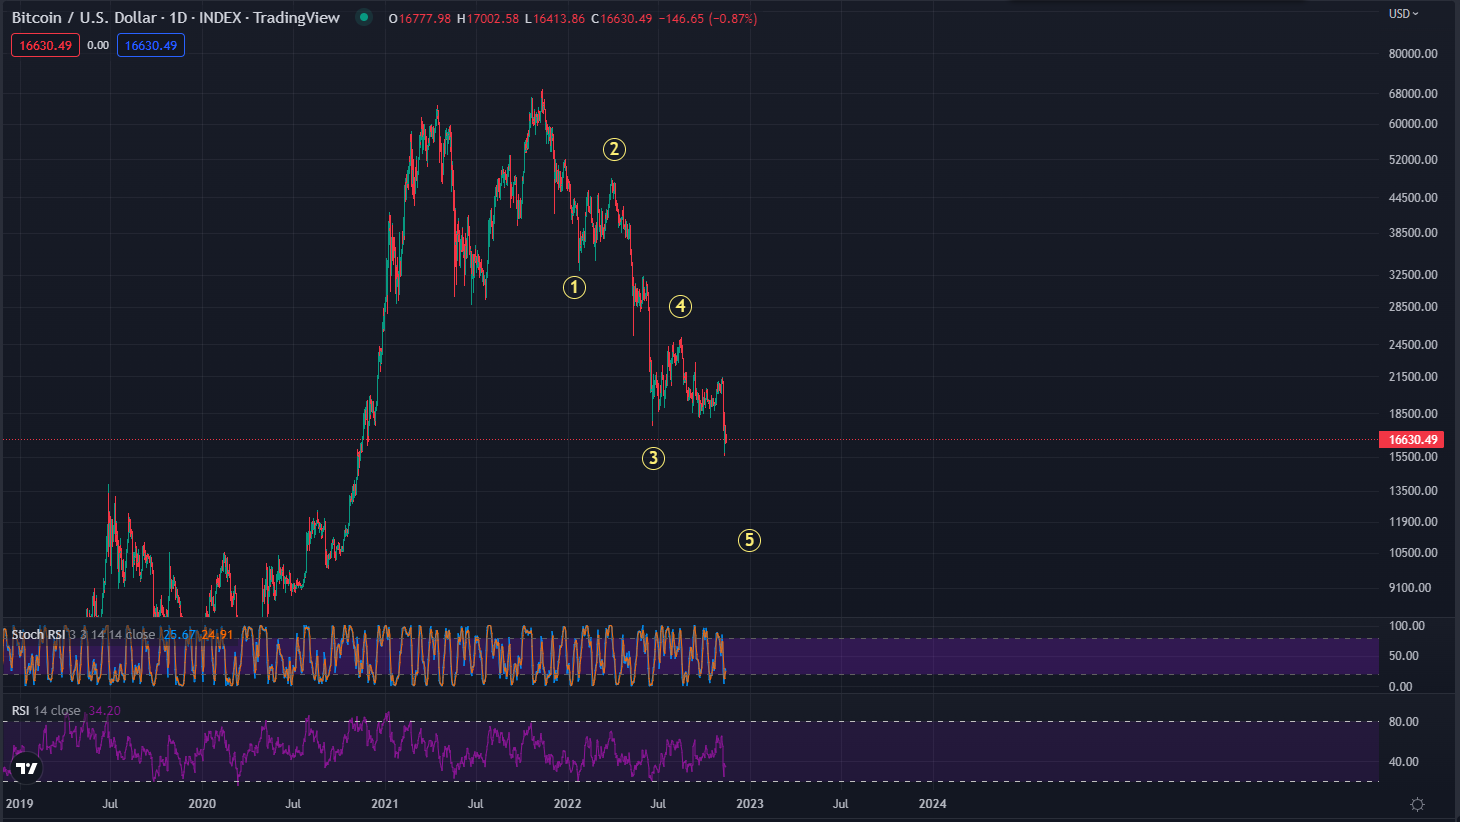Click the 11900.00 price axis label
Screen dimensions: 1460x822
pos(1413,522)
